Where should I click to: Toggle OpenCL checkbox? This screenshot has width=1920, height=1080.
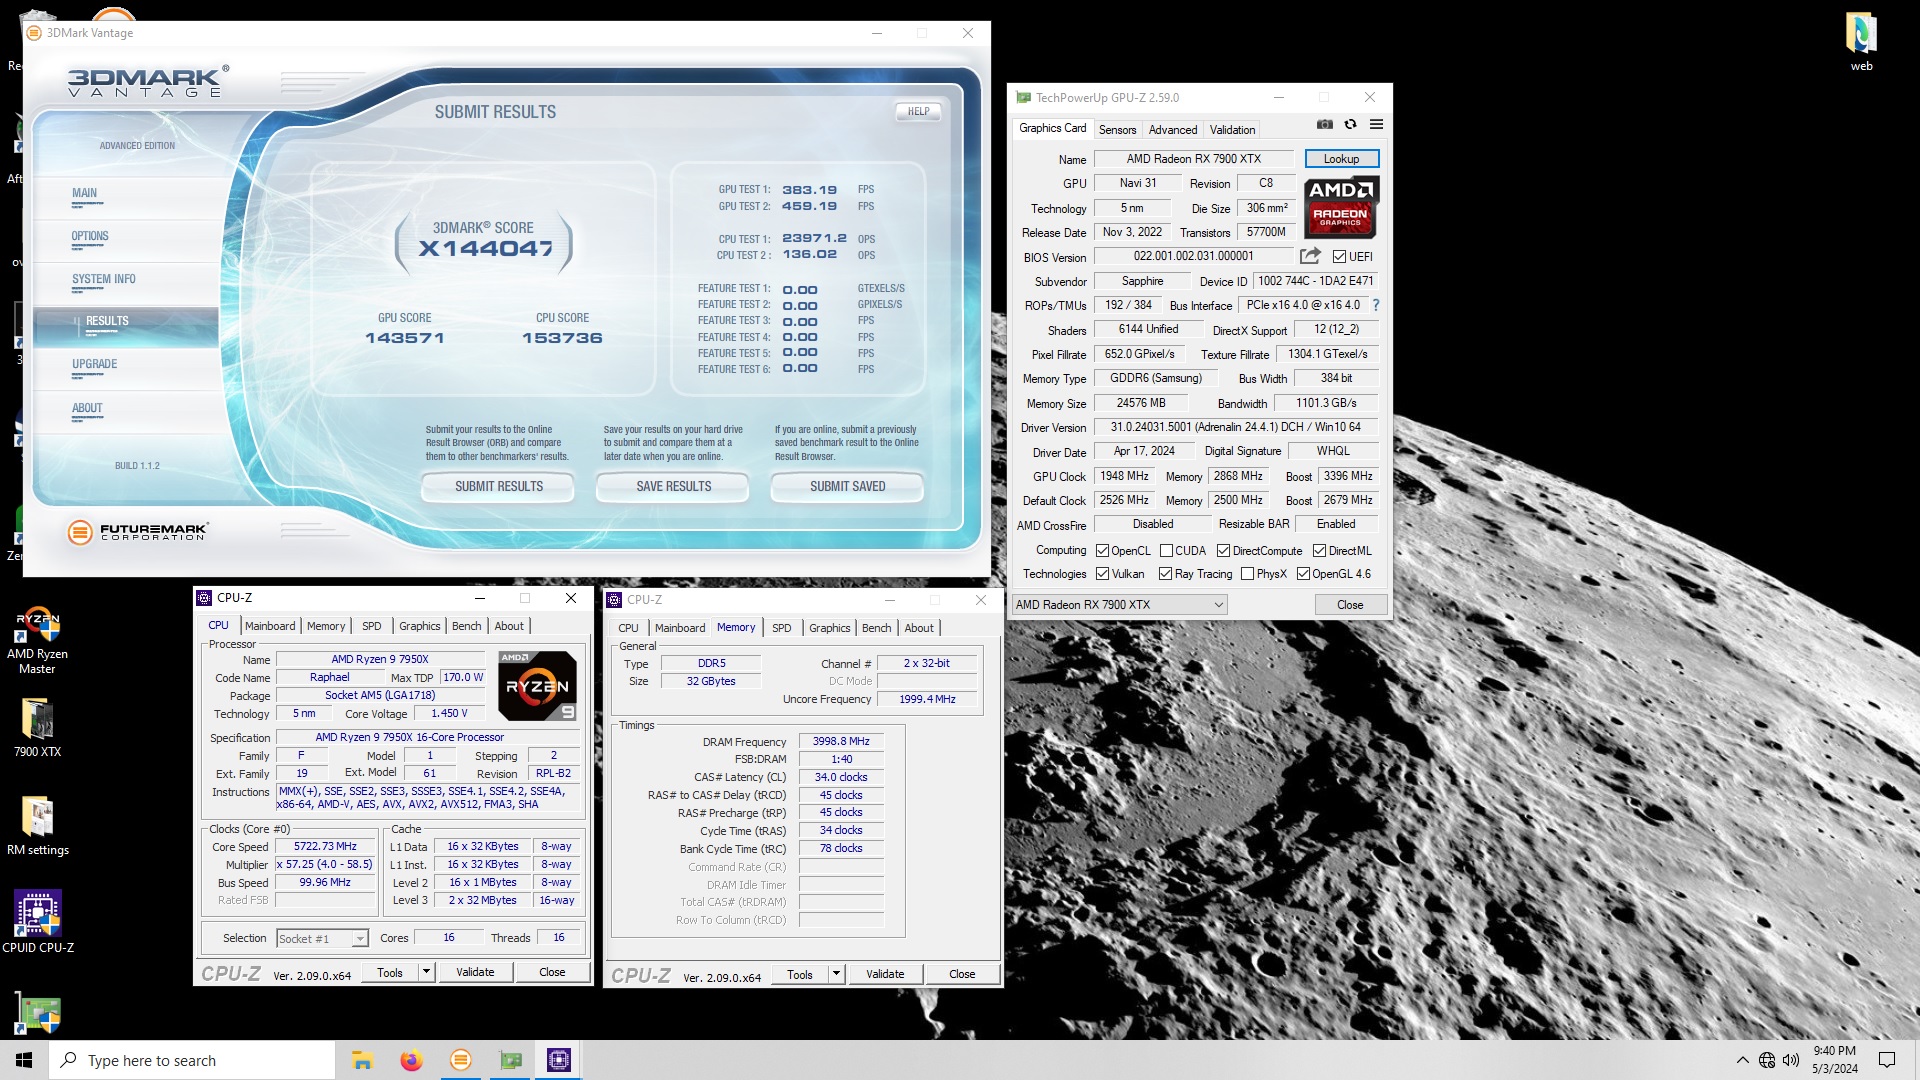1102,551
